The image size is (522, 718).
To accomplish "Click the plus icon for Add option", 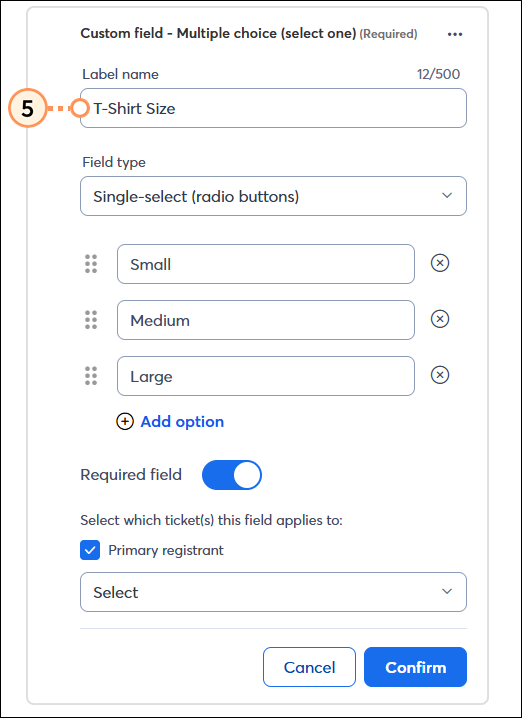I will click(x=125, y=422).
